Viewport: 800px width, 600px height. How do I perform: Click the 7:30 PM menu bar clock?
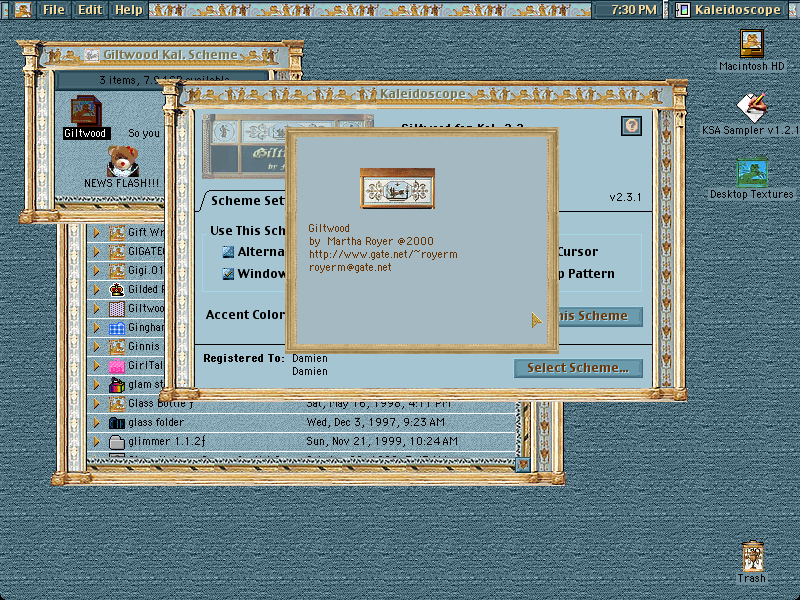pos(634,10)
